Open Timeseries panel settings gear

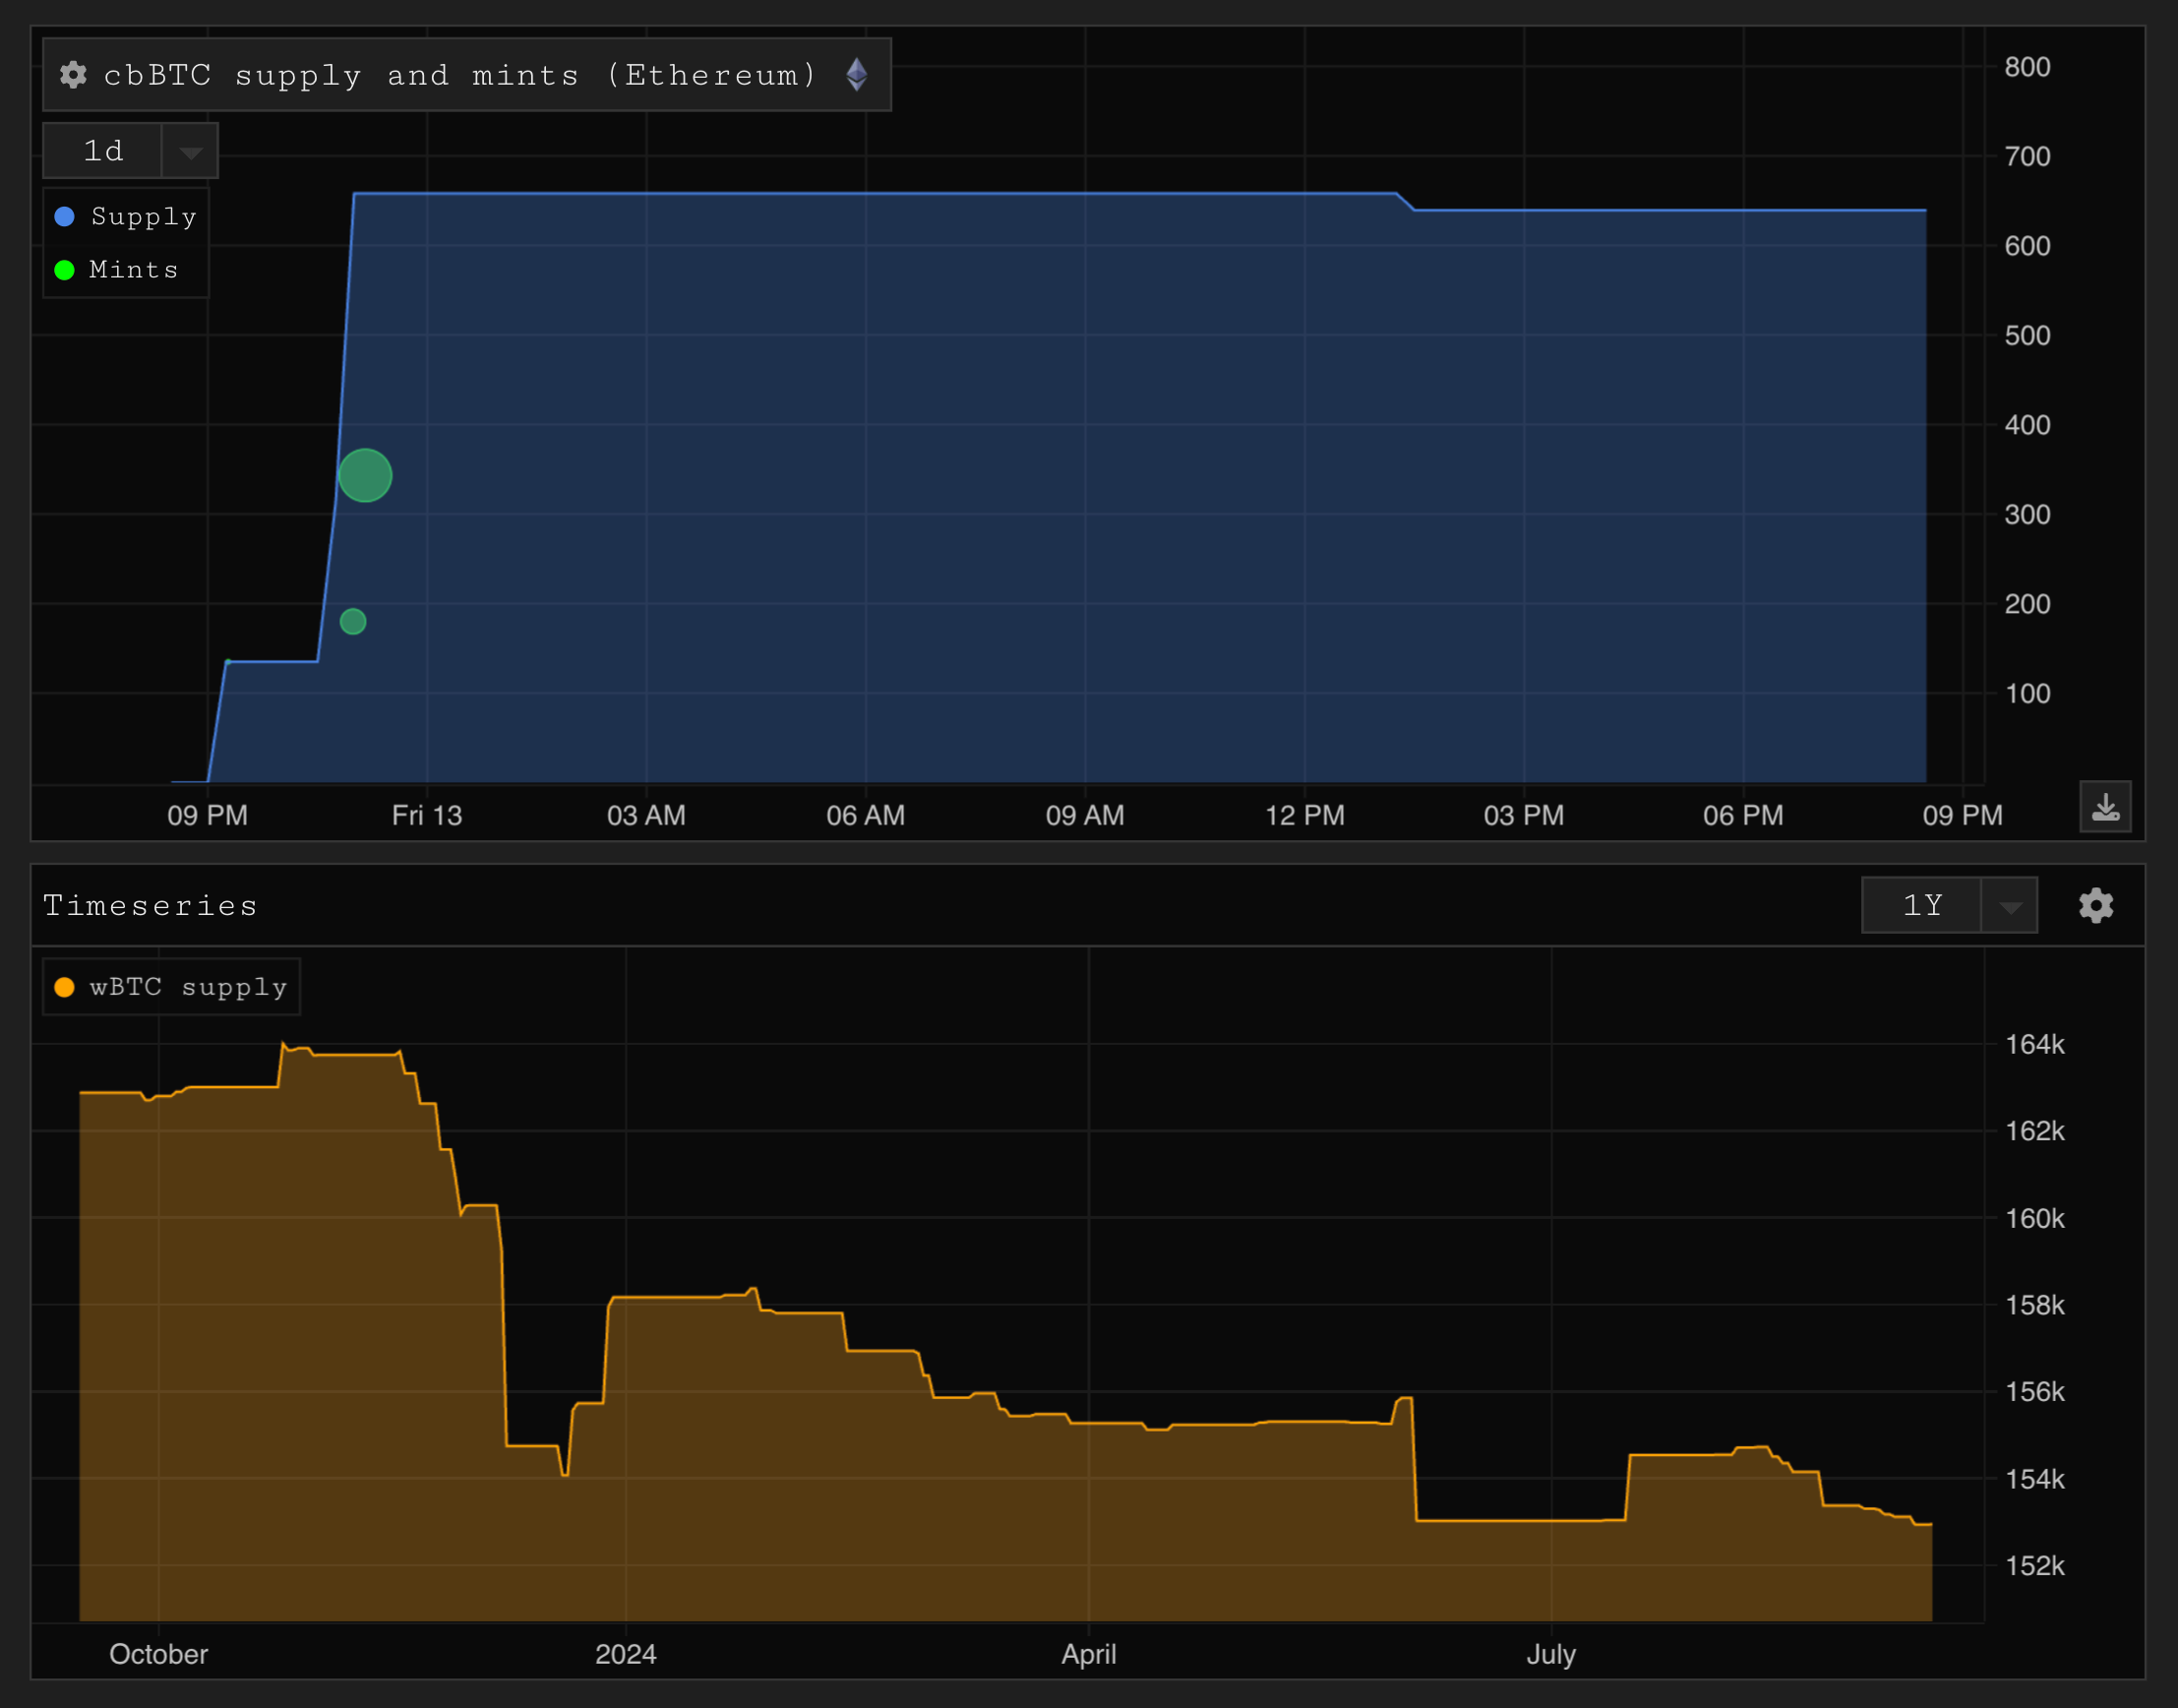click(x=2096, y=906)
